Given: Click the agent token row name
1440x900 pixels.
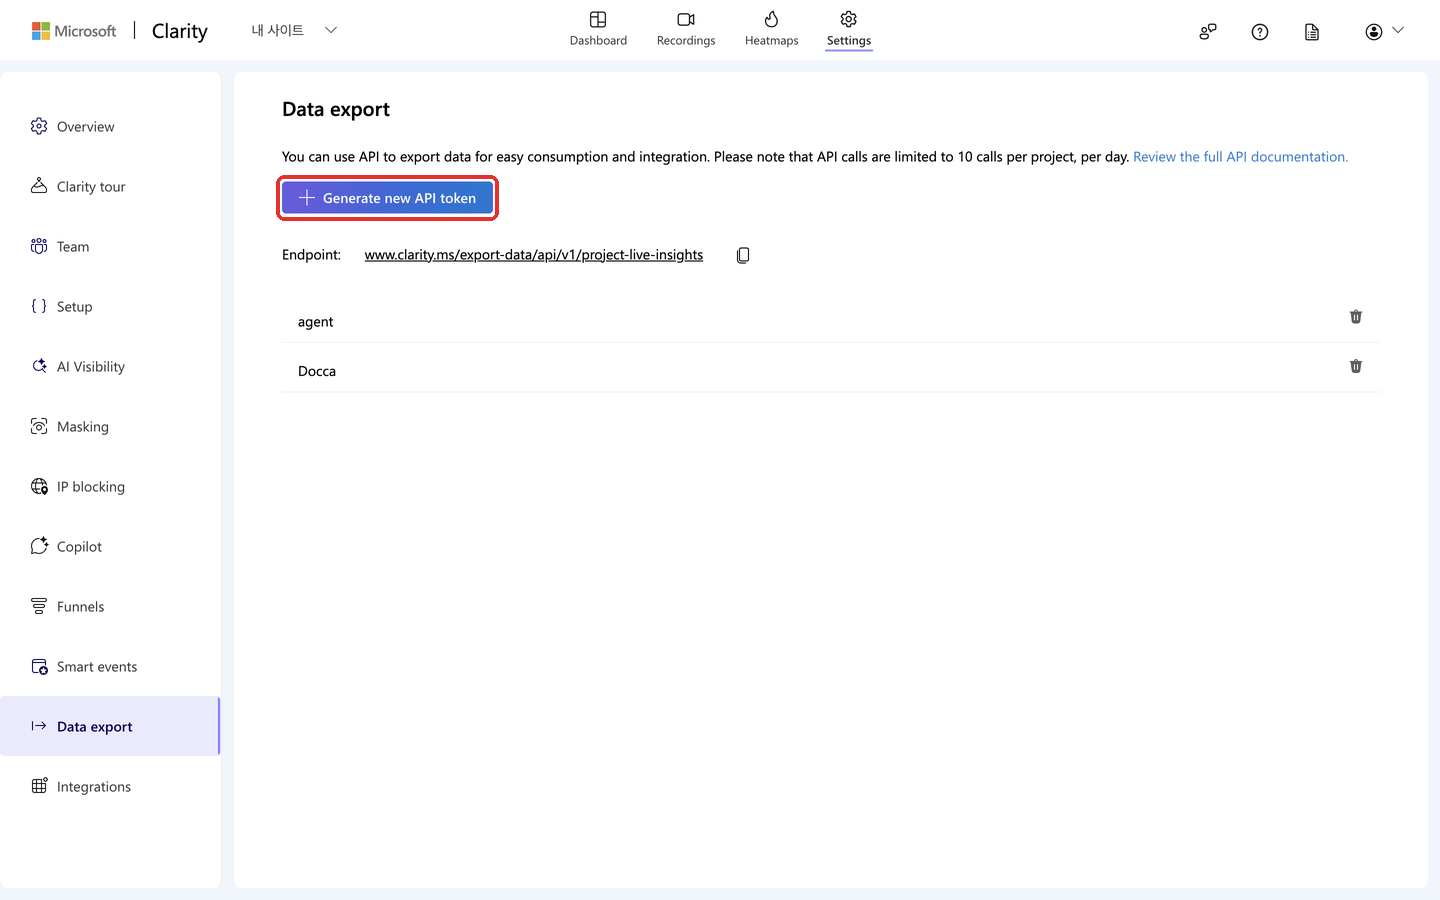Looking at the screenshot, I should click(x=316, y=322).
